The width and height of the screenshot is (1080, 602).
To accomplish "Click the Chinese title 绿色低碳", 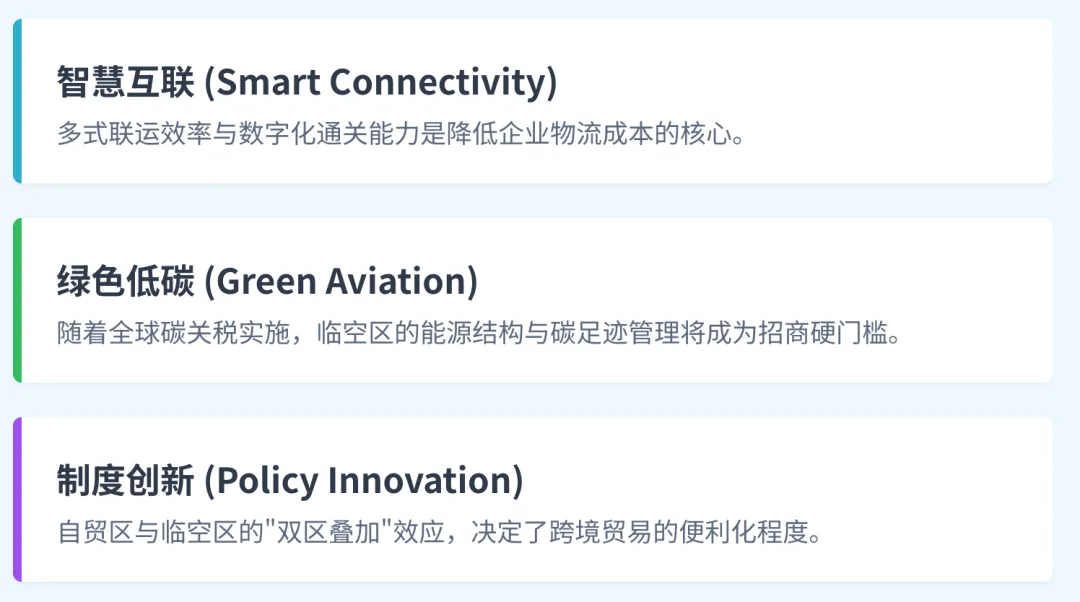I will pos(125,282).
